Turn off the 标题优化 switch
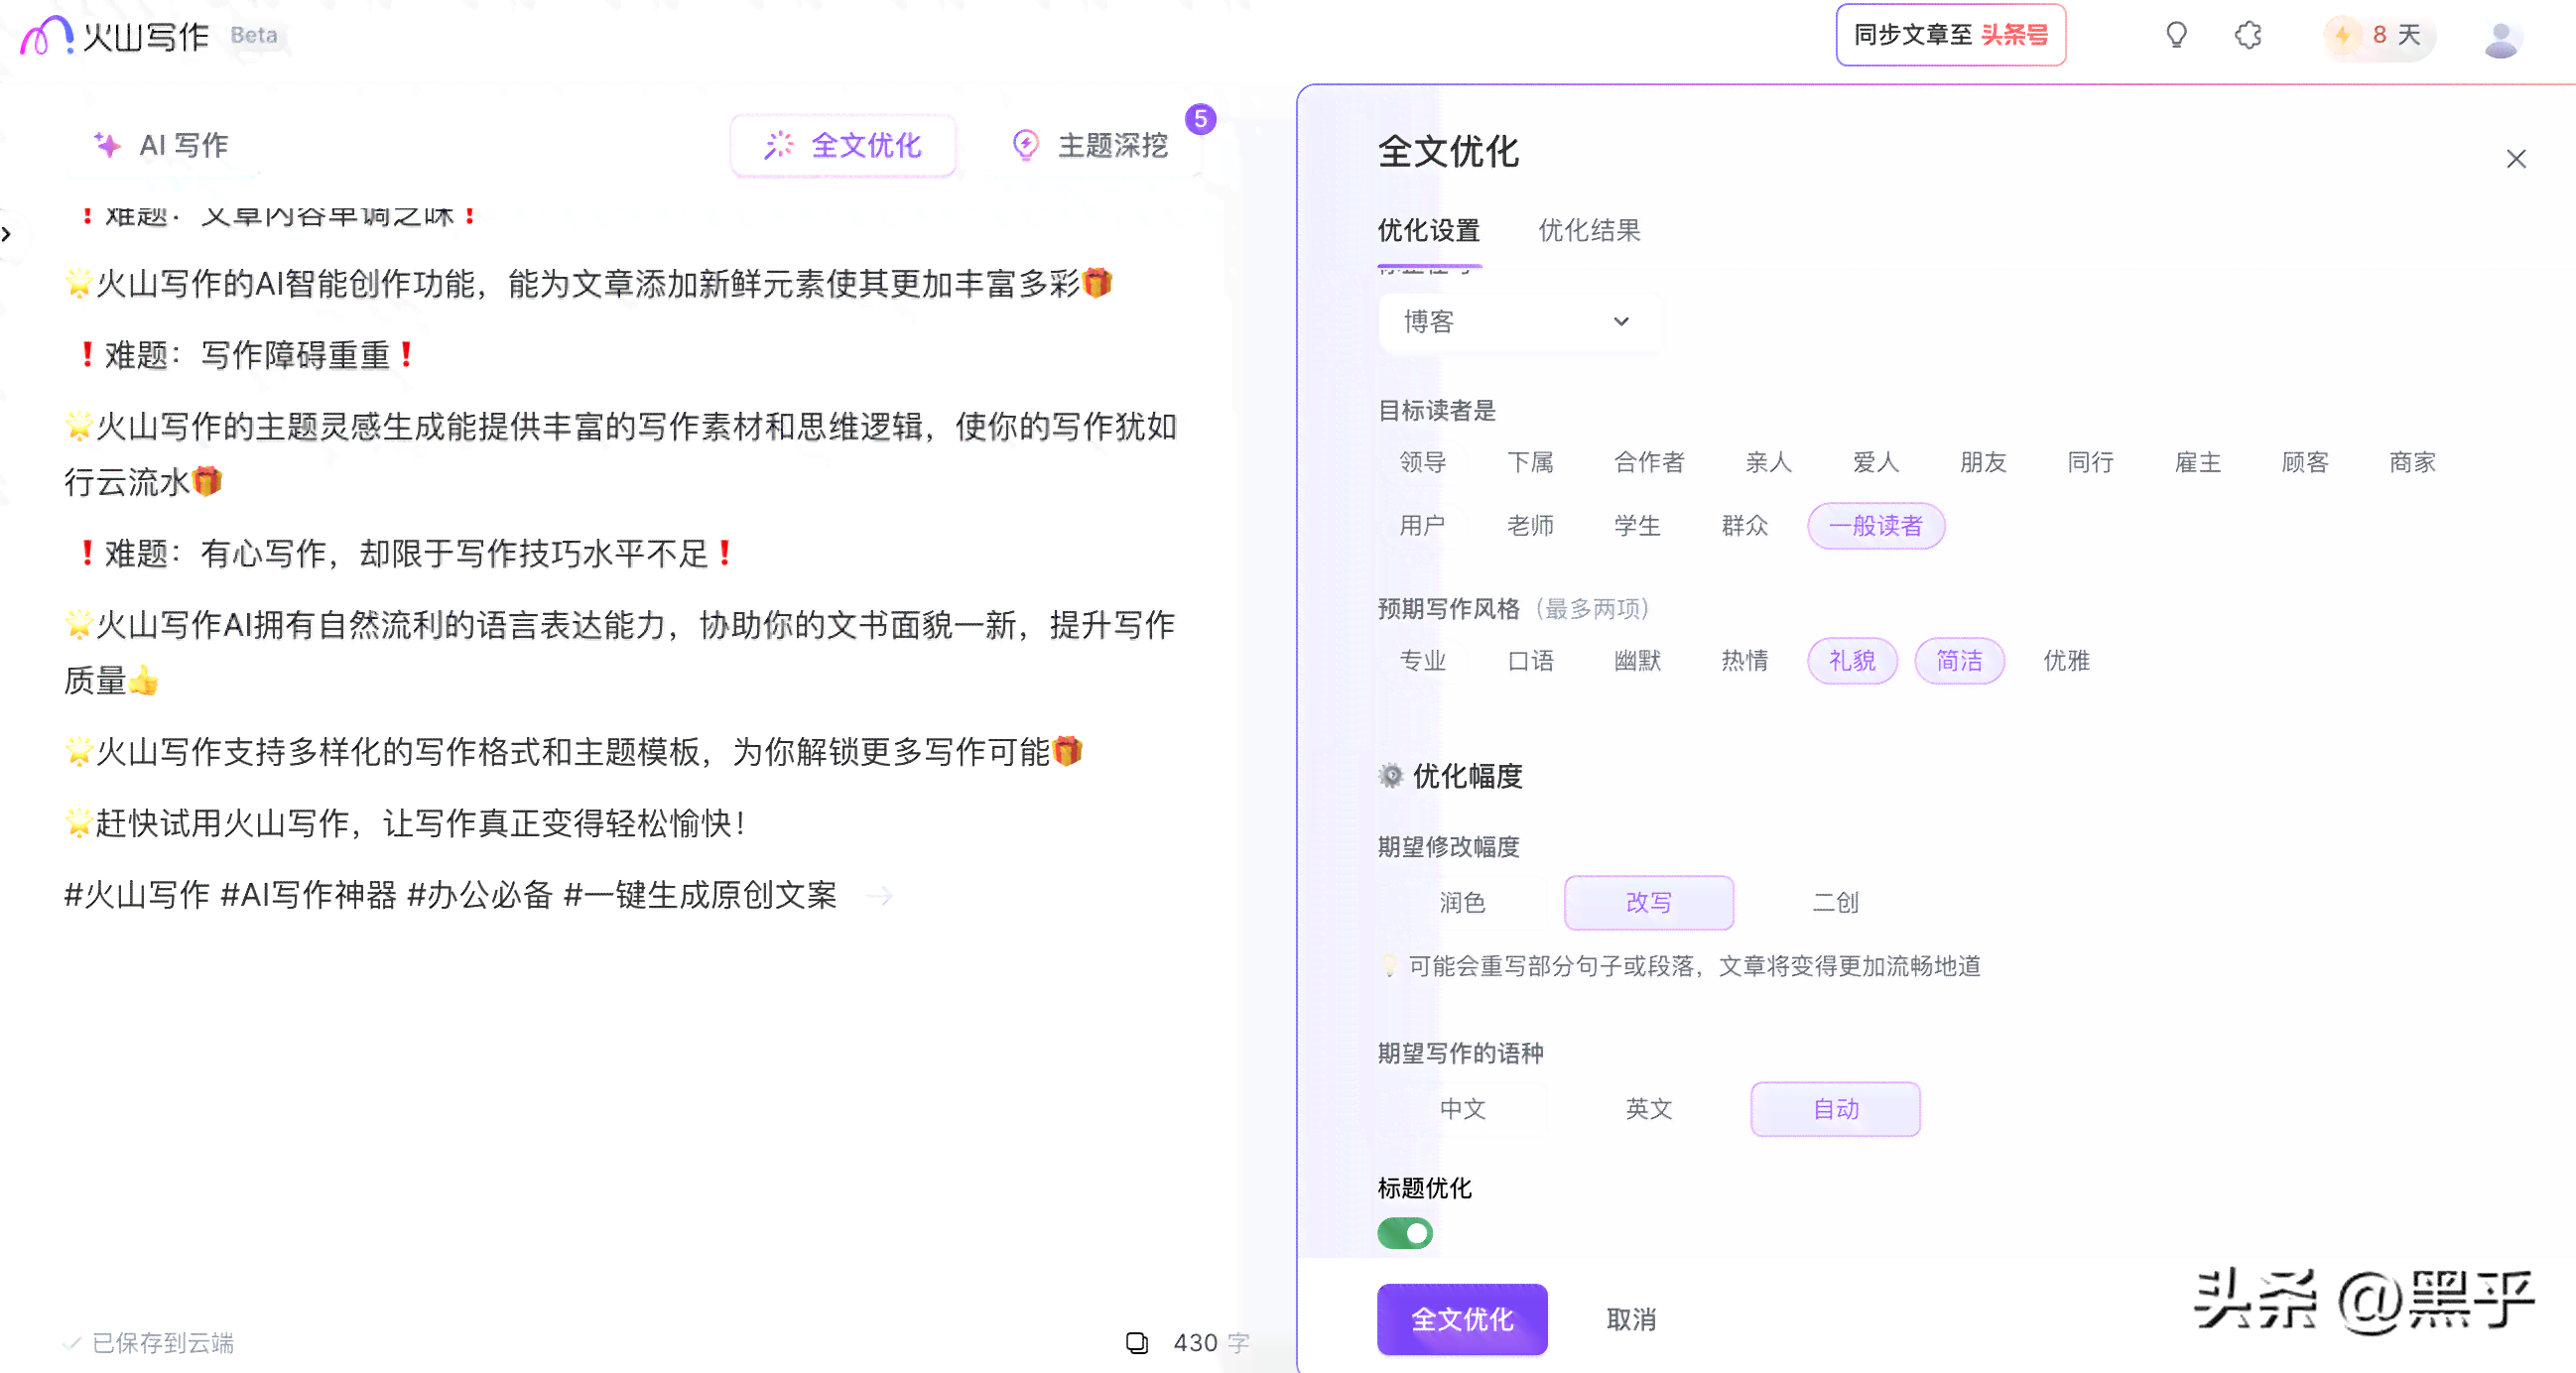2576x1373 pixels. (x=1405, y=1233)
